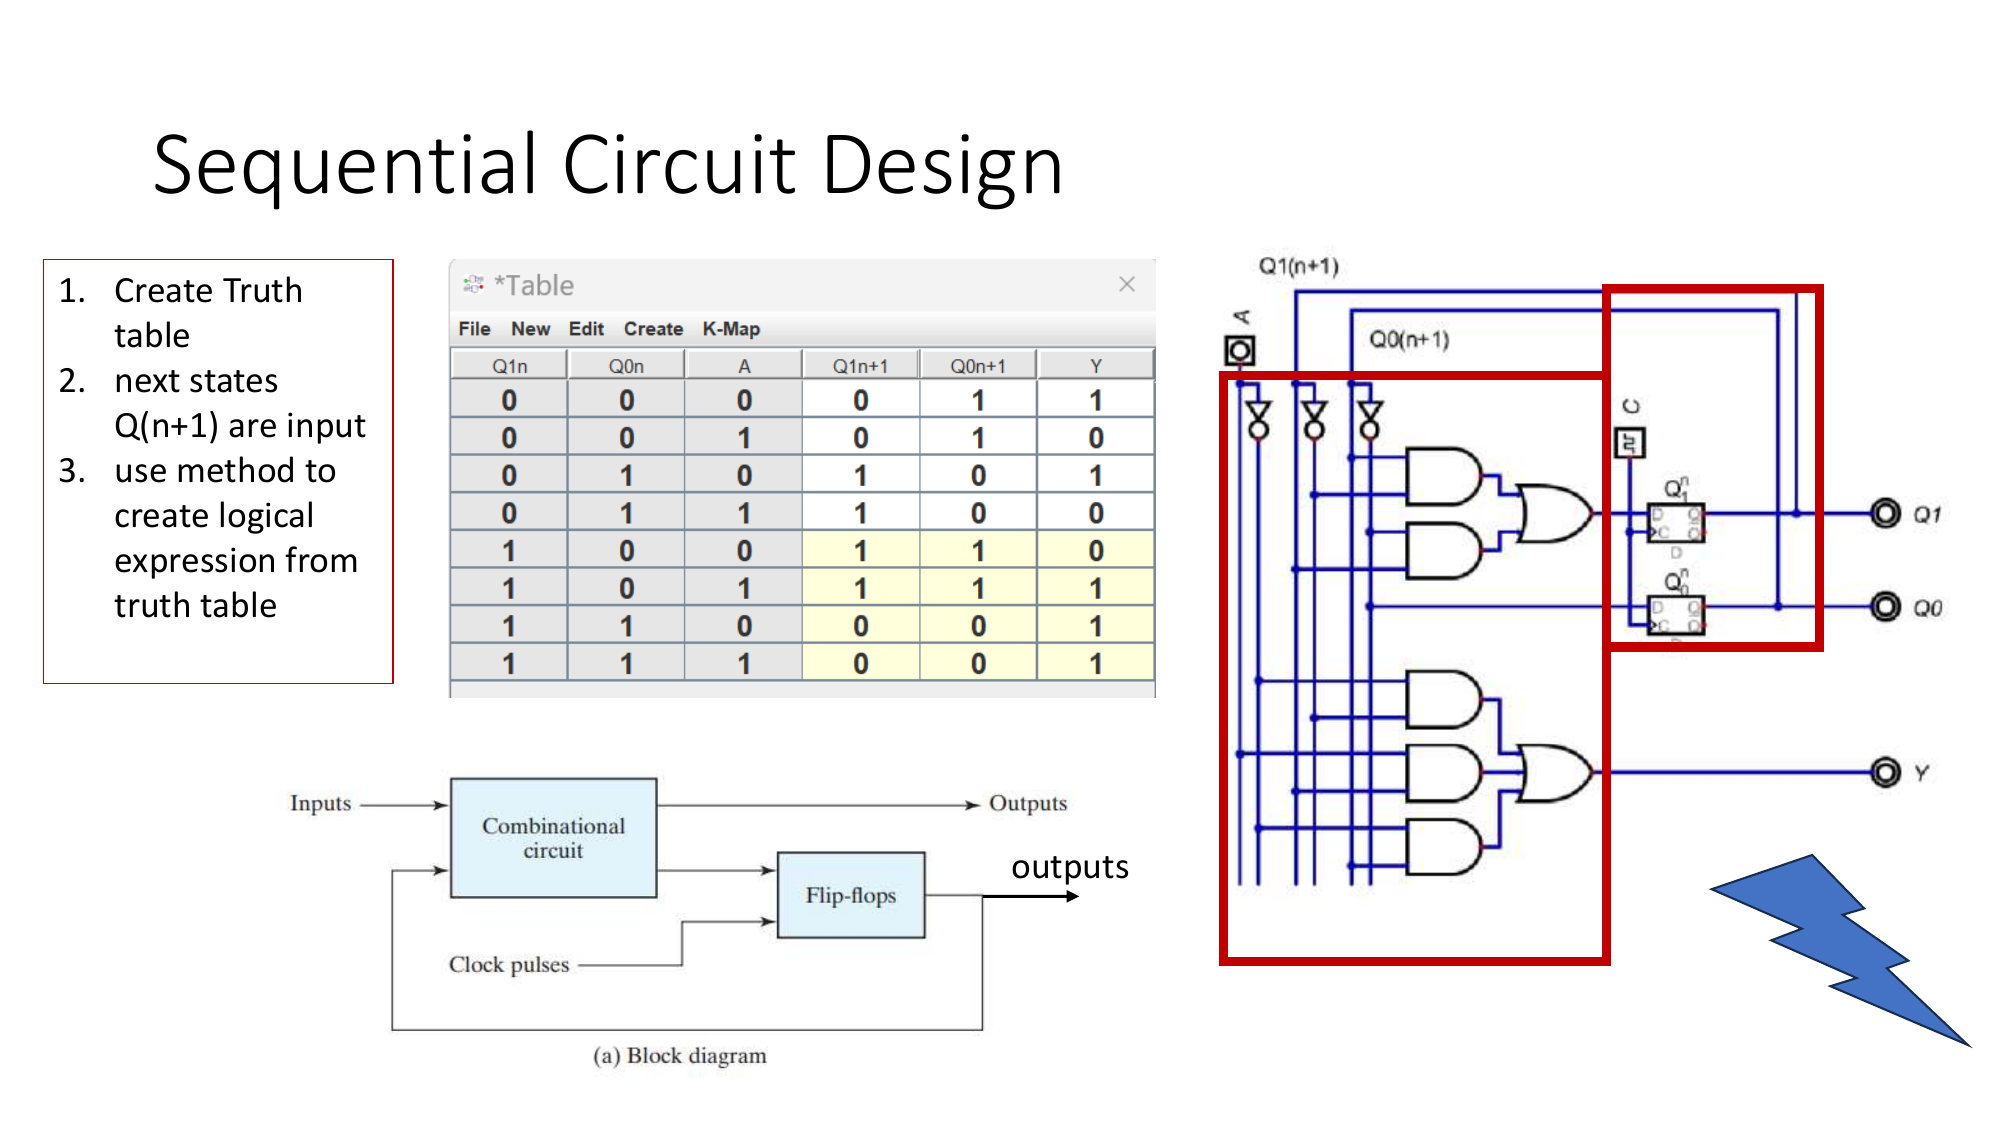Screen dimensions: 2000x1125
Task: Open the Create menu in Table window
Action: [653, 329]
